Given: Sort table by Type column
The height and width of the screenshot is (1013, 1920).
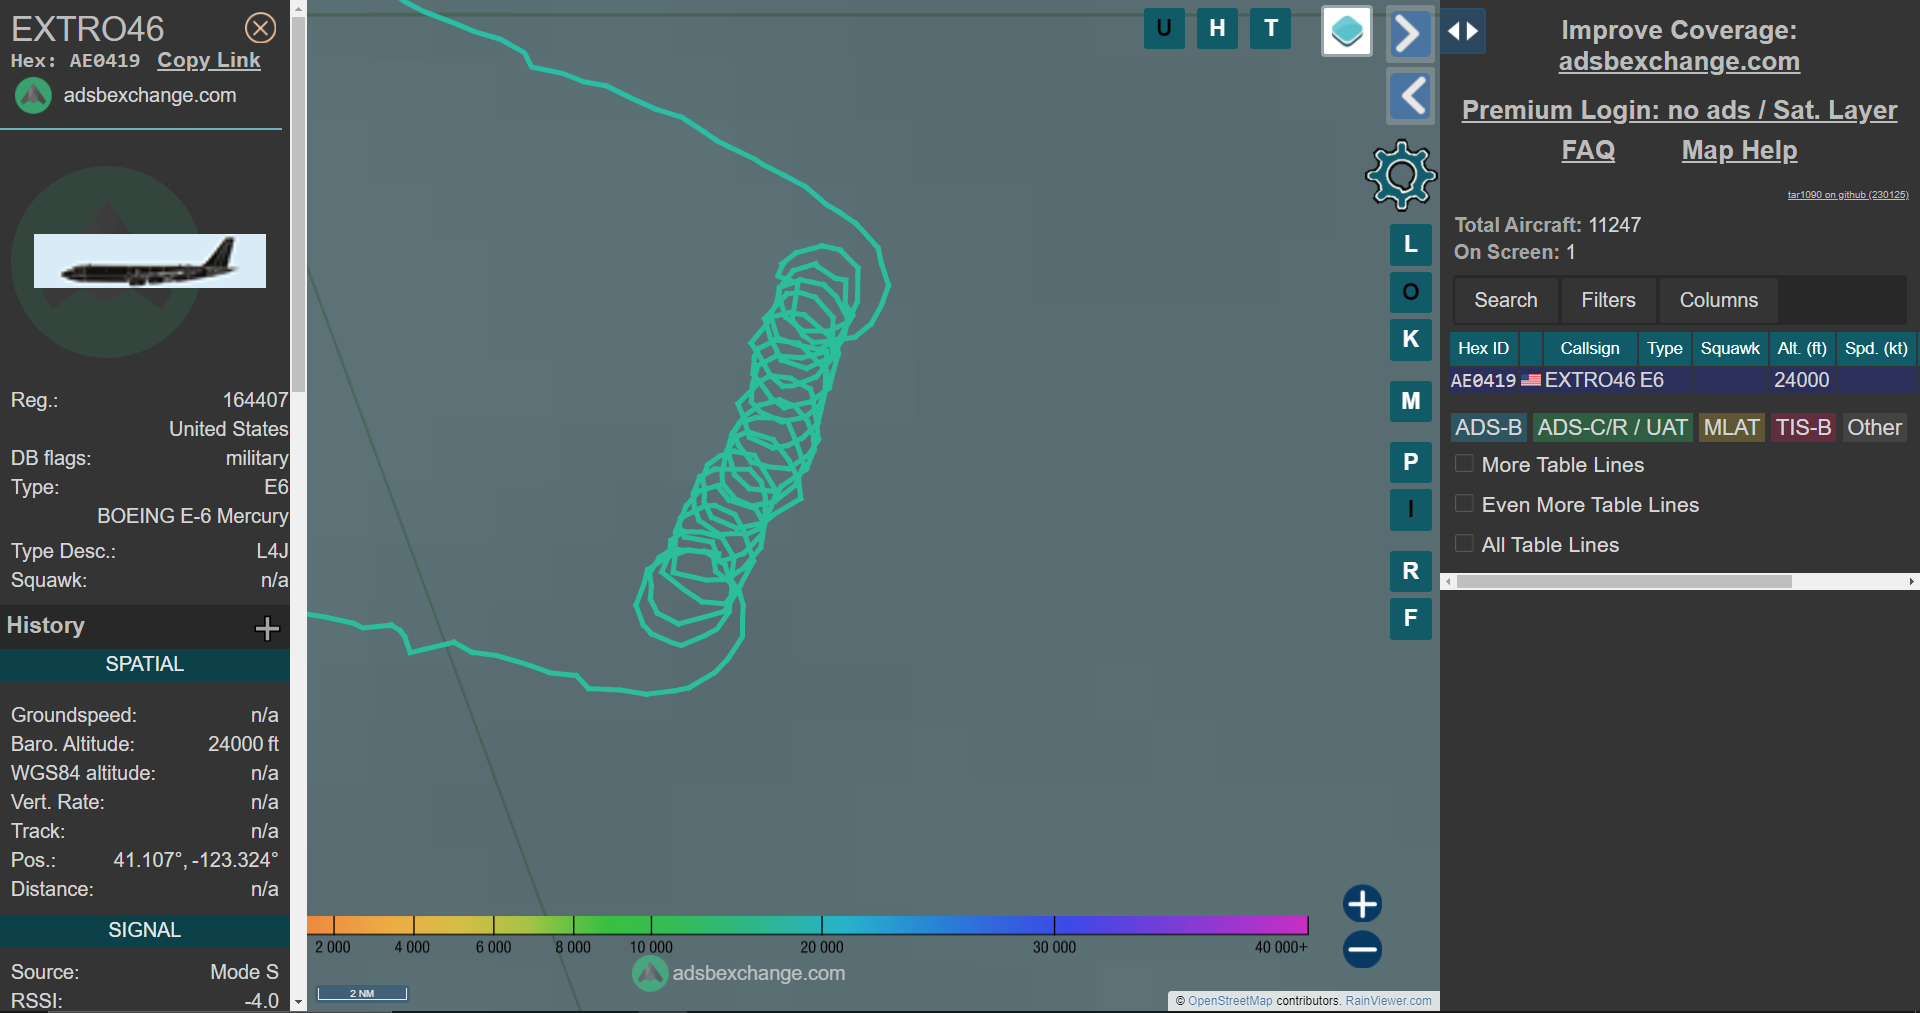Looking at the screenshot, I should pos(1664,348).
